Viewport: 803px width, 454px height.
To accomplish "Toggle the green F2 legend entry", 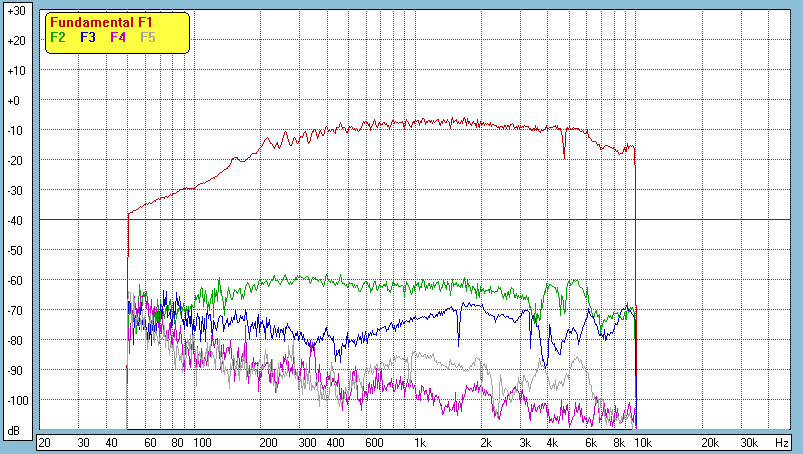I will click(57, 37).
